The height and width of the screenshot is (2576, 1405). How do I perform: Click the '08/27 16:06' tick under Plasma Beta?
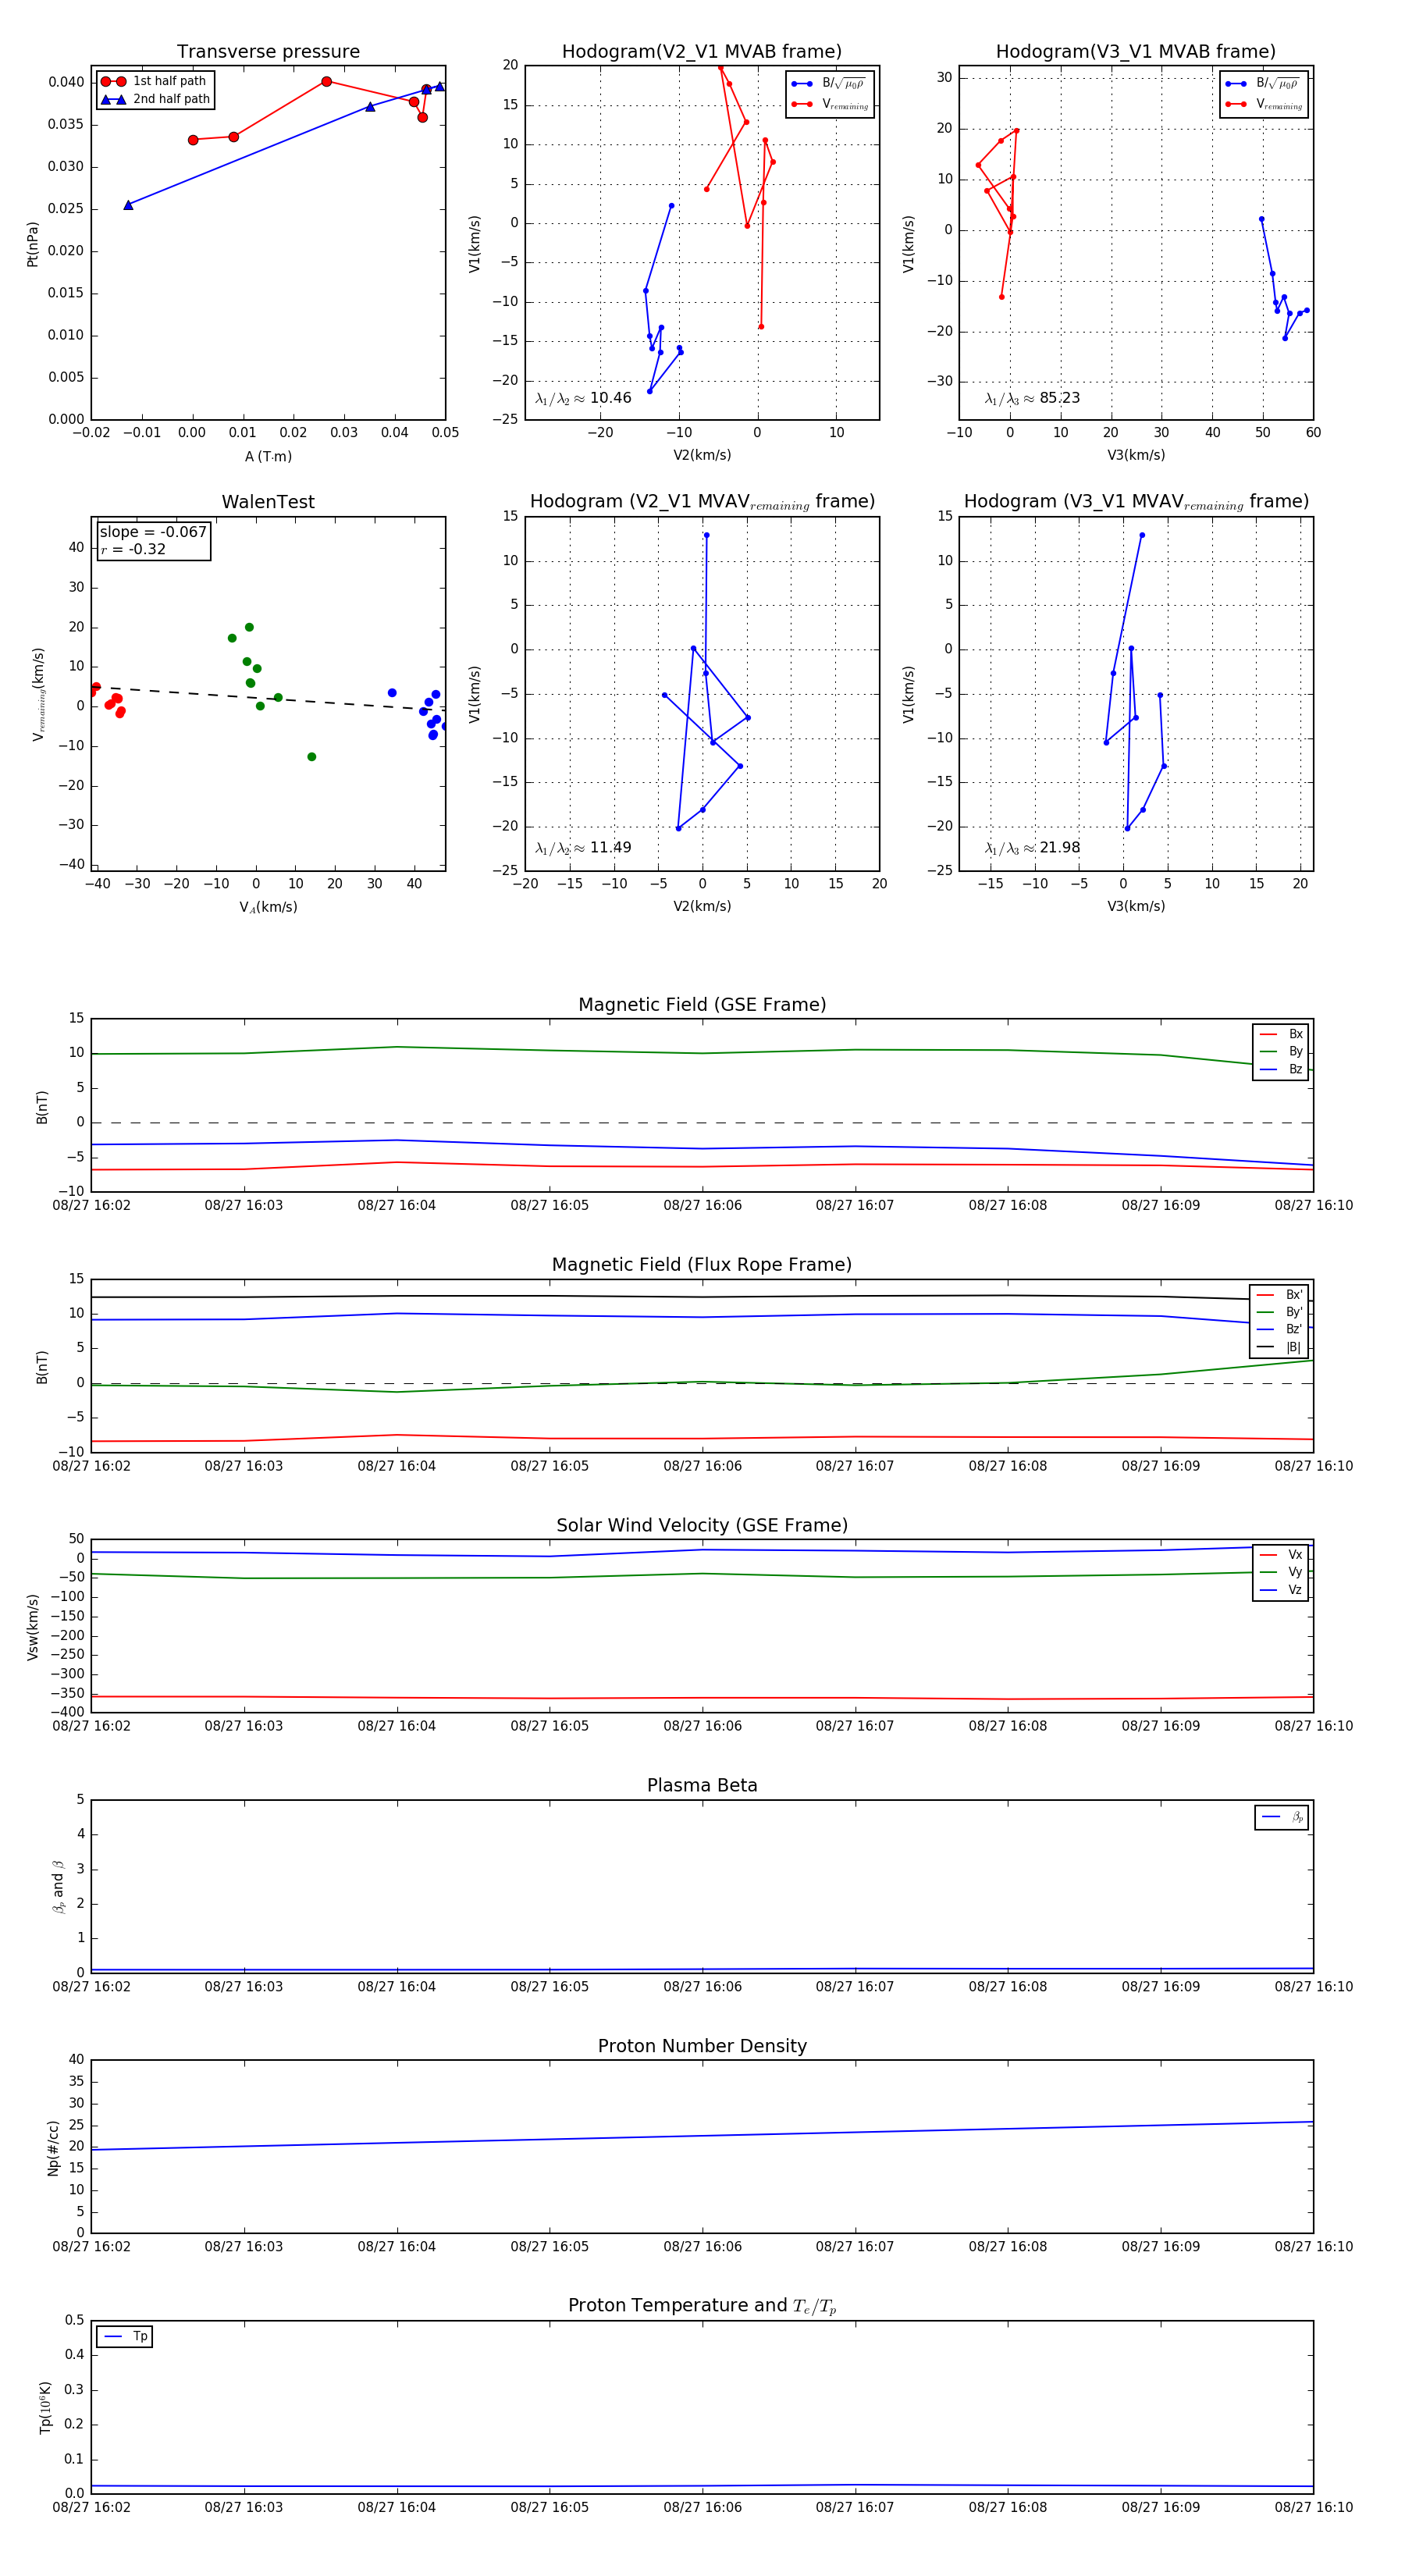702,1987
